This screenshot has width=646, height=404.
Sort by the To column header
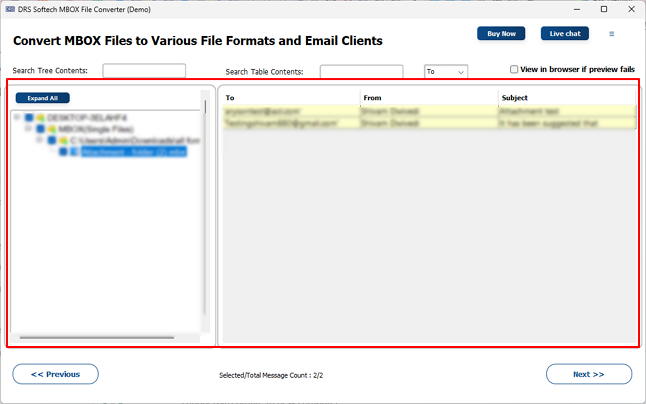pos(291,98)
